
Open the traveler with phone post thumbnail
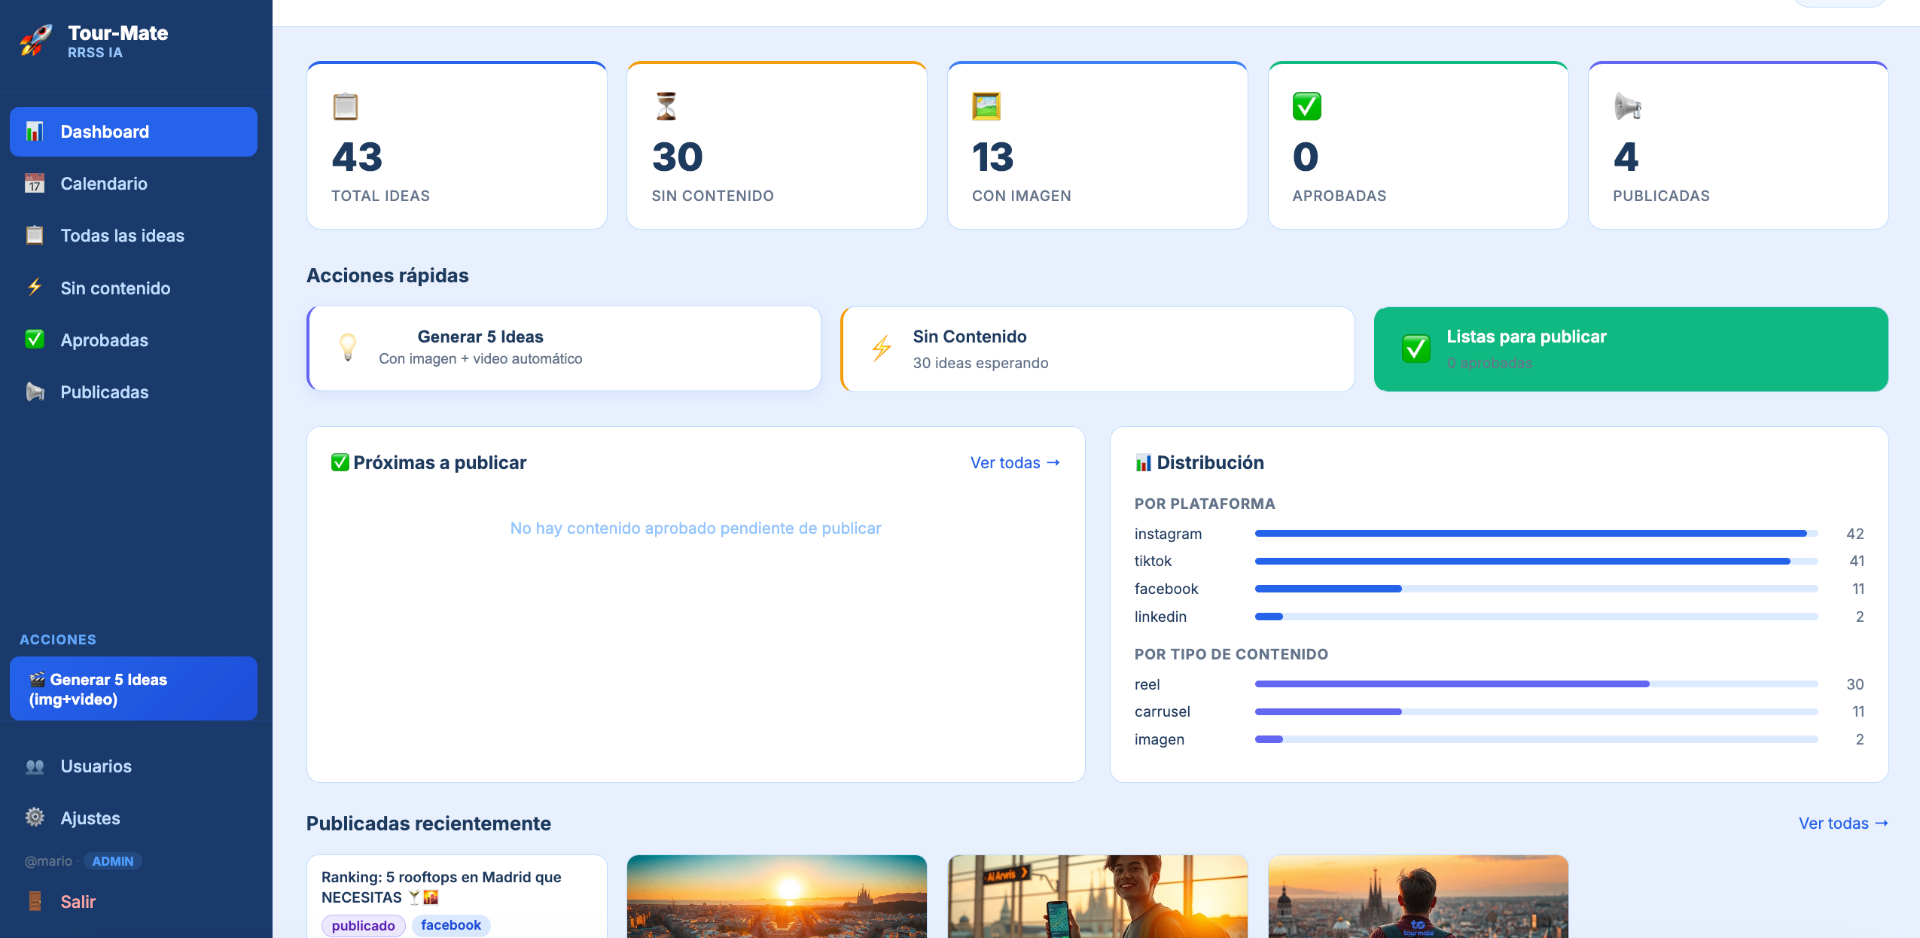(x=1098, y=896)
